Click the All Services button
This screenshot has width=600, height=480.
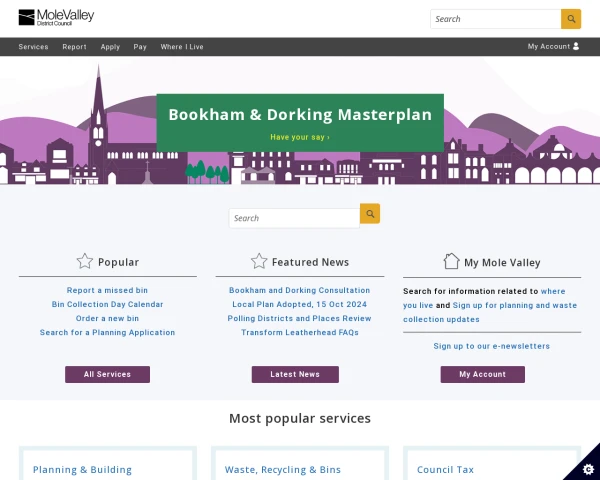coord(108,374)
